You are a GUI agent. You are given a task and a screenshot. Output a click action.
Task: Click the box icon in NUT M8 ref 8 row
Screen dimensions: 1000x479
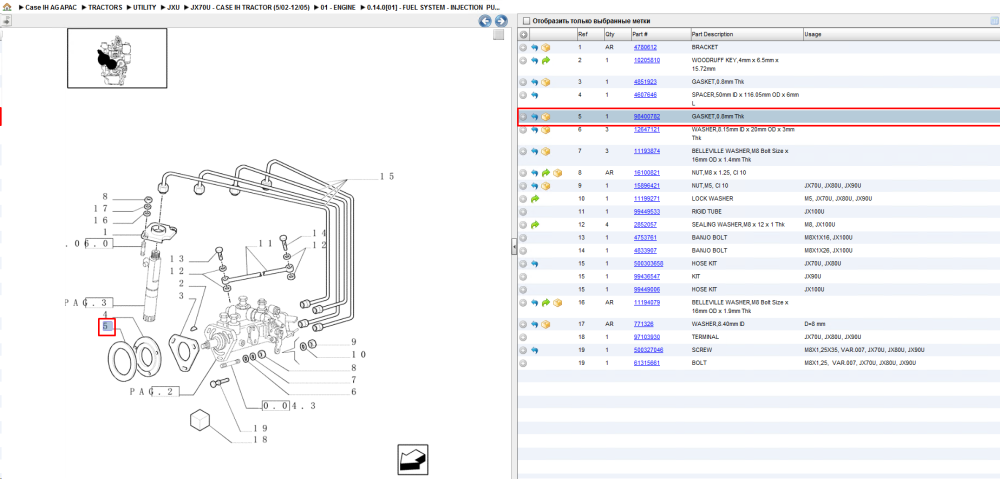click(557, 173)
